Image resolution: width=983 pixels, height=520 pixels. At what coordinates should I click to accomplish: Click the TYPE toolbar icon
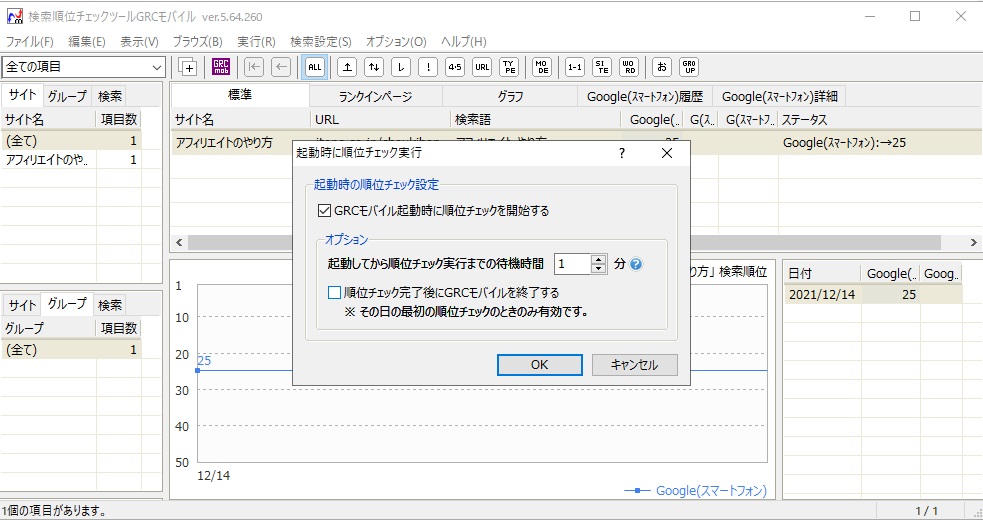(x=509, y=67)
